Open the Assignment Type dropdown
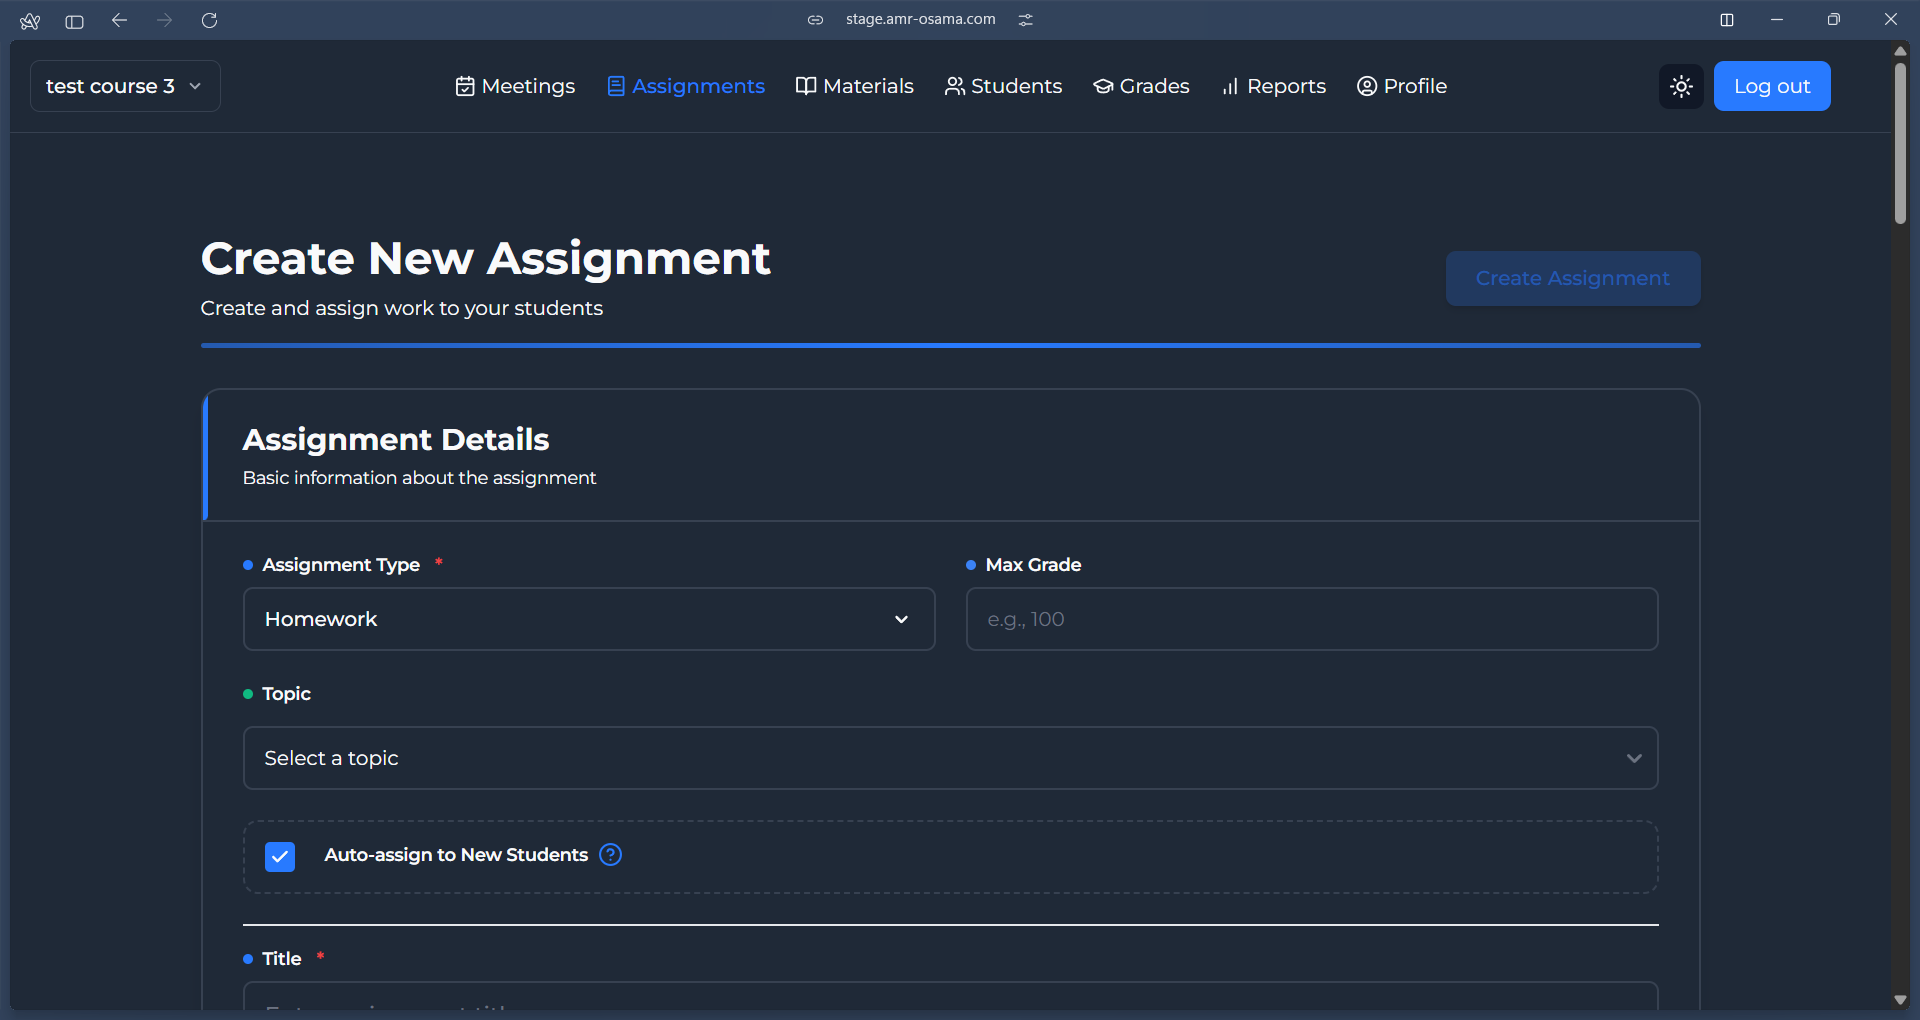The image size is (1920, 1020). (589, 619)
